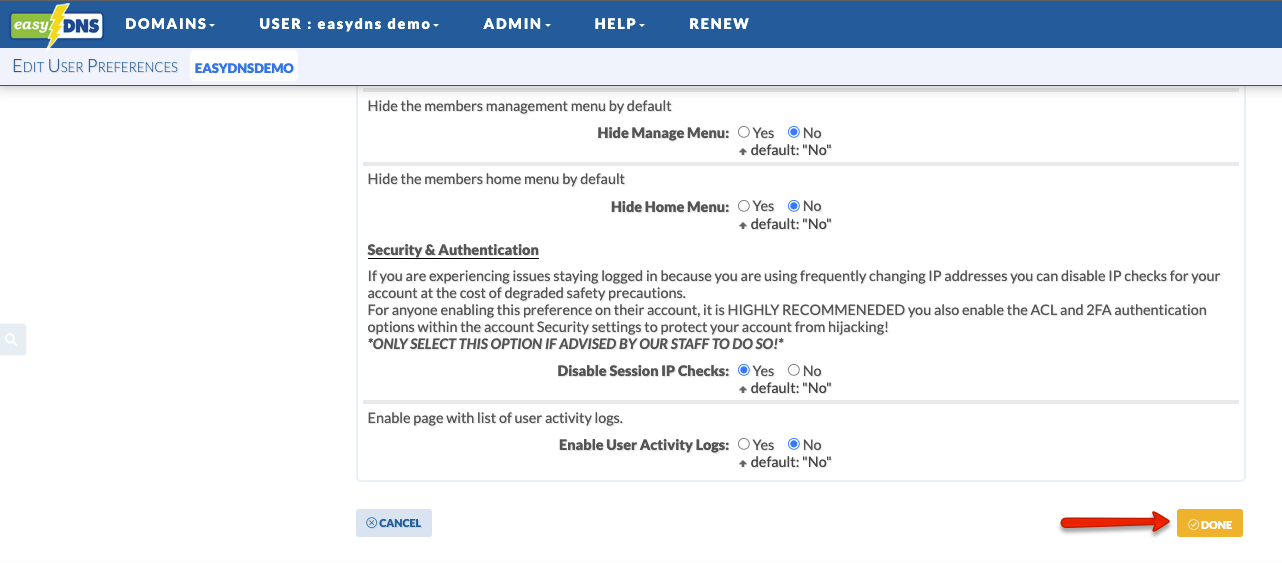Screen dimensions: 1282x563
Task: Click the easyDNS logo icon
Action: [x=57, y=25]
